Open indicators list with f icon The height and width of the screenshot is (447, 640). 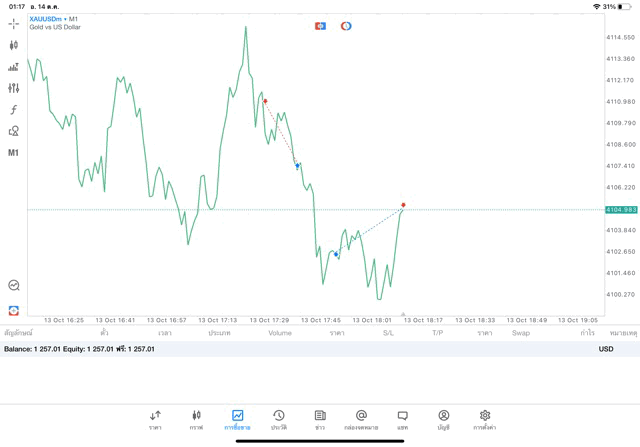pyautogui.click(x=14, y=110)
